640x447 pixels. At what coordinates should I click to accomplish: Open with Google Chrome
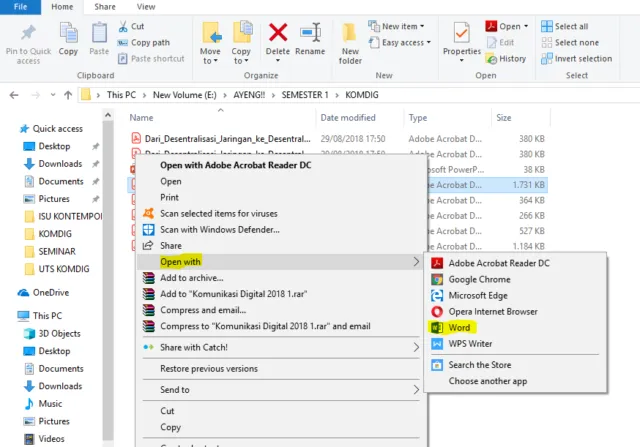[479, 280]
